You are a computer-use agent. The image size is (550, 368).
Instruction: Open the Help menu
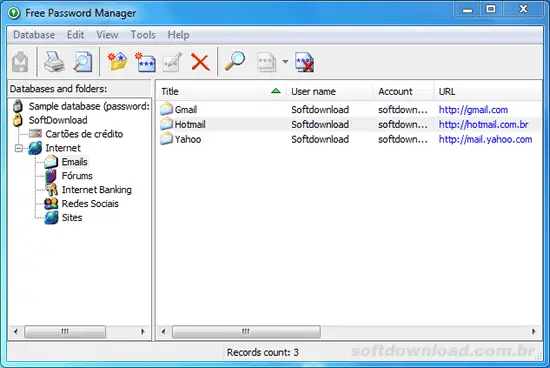point(178,35)
